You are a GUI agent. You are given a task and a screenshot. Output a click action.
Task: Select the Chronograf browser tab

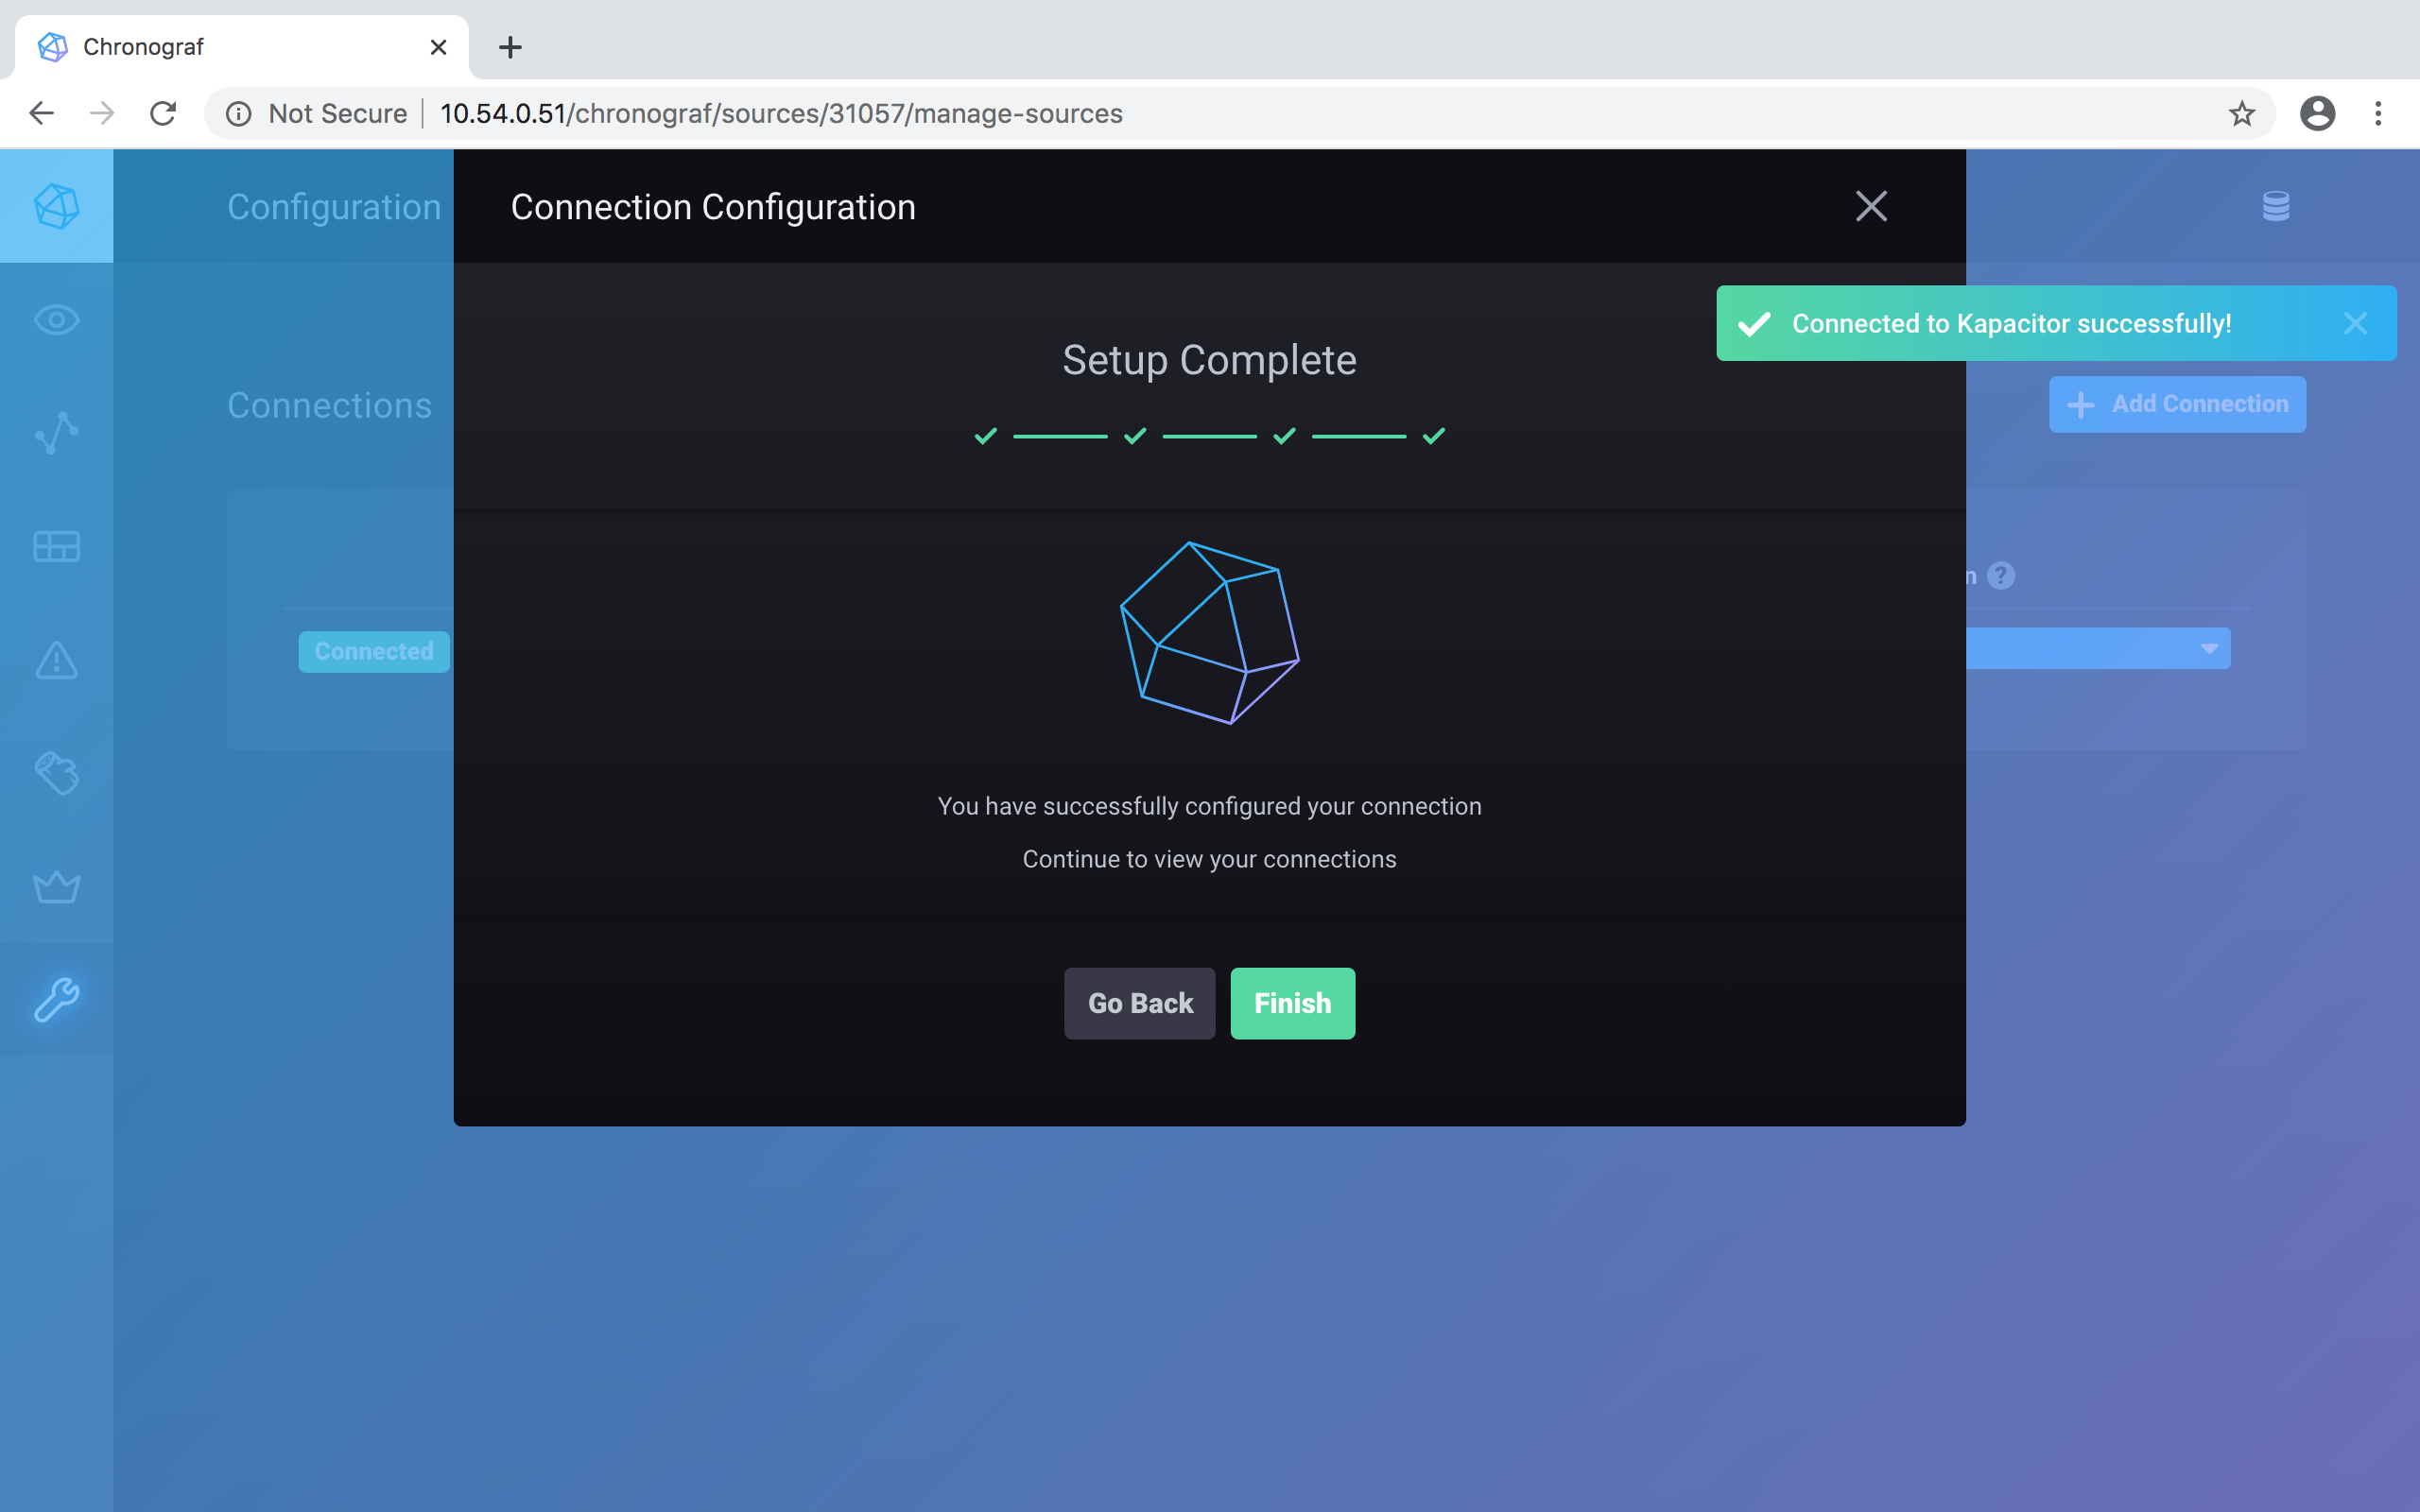coord(241,47)
